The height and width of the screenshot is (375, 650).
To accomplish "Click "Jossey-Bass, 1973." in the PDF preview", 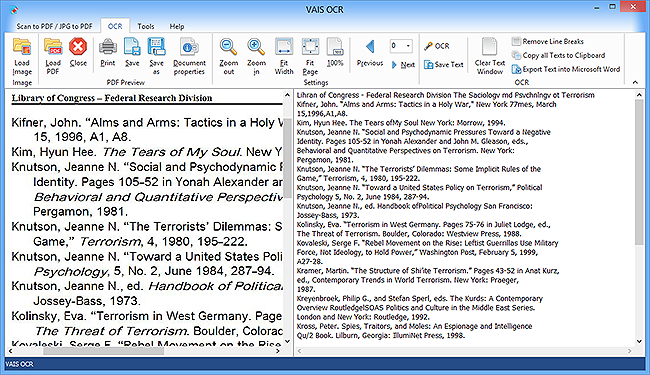I will tap(87, 301).
